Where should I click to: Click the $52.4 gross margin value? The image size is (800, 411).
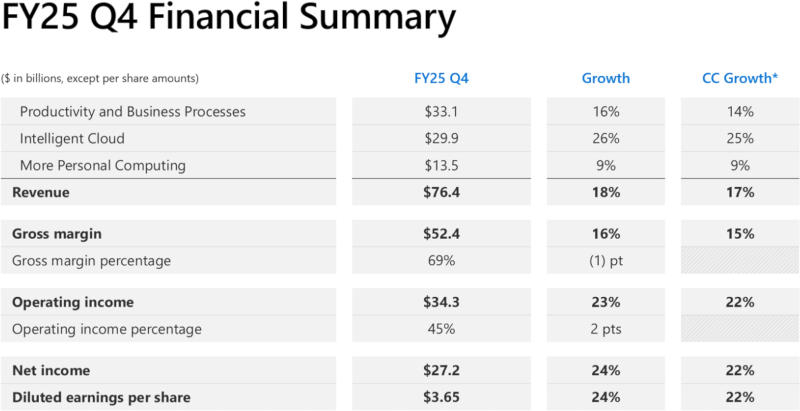pos(441,234)
